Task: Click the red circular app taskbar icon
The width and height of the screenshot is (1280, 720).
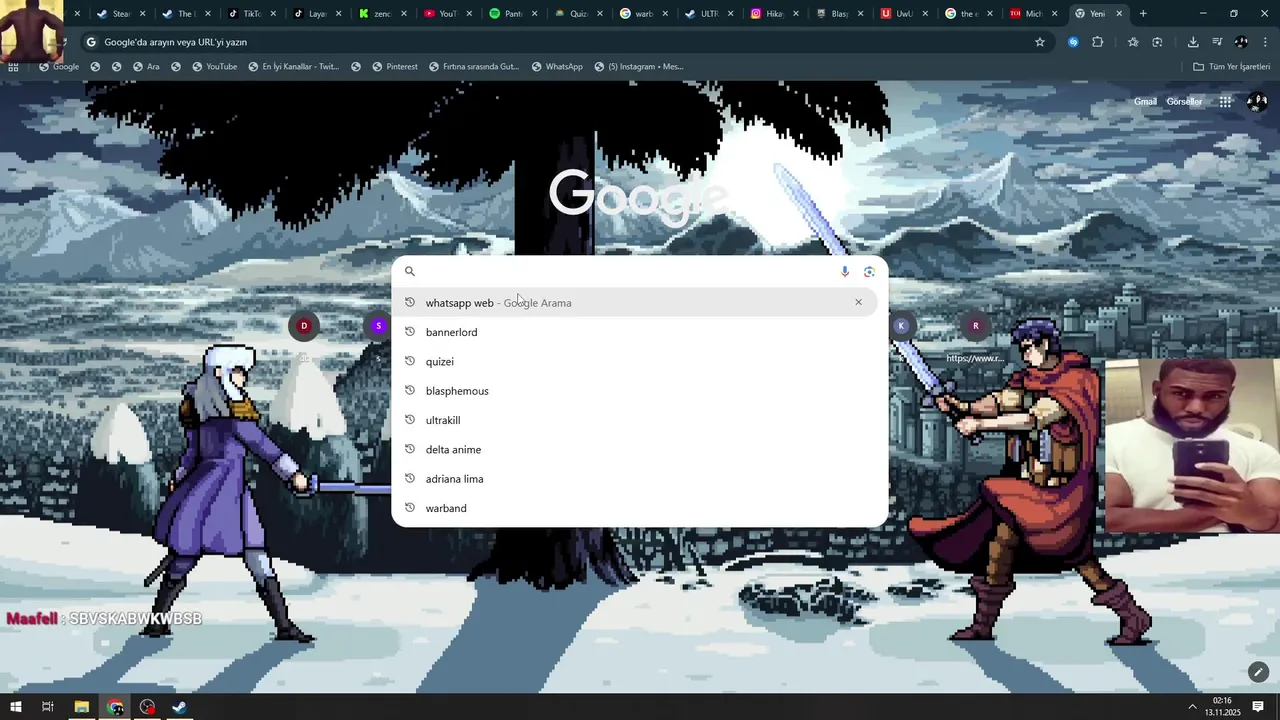Action: [x=148, y=707]
